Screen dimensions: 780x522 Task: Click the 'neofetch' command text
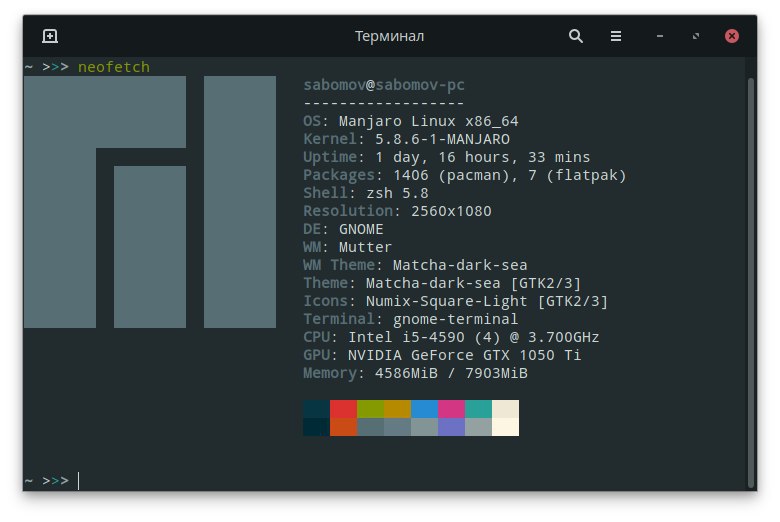click(114, 67)
